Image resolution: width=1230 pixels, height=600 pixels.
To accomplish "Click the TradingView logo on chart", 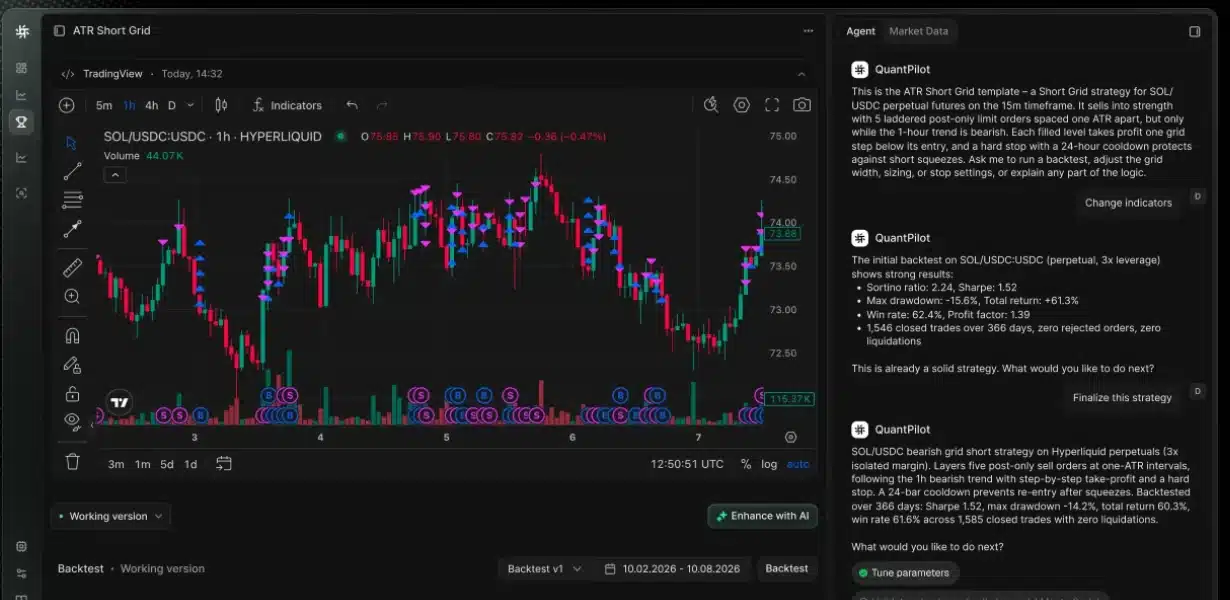I will [120, 403].
